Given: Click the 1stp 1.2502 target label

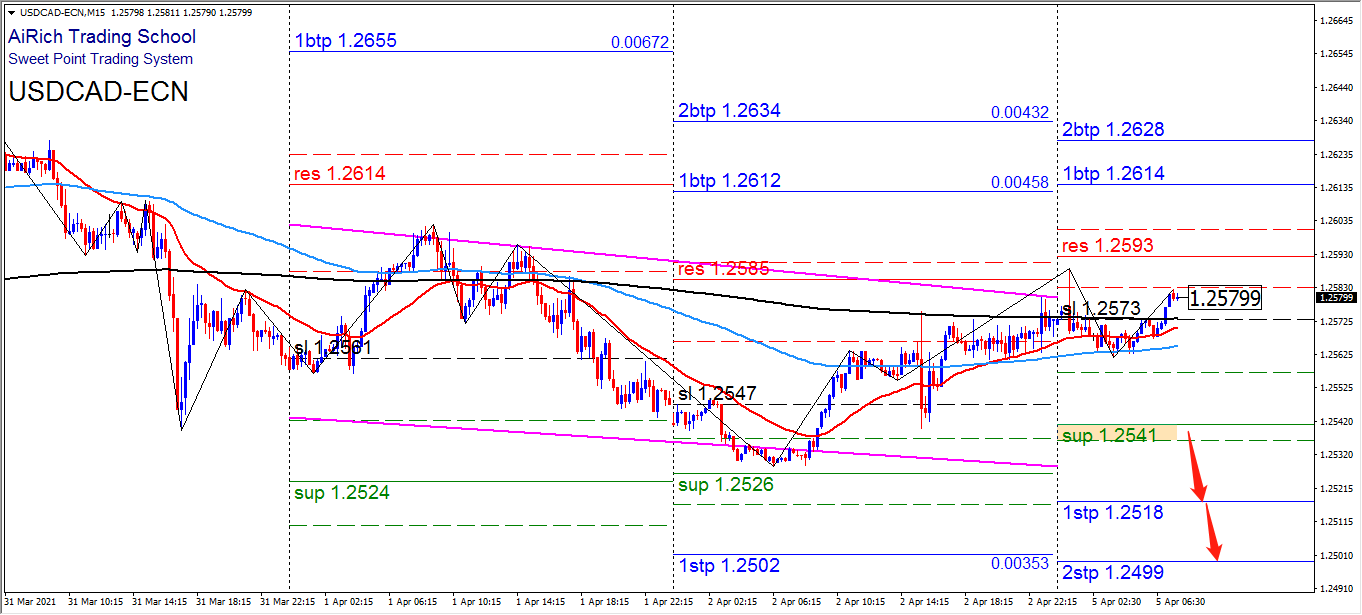Looking at the screenshot, I should 729,564.
